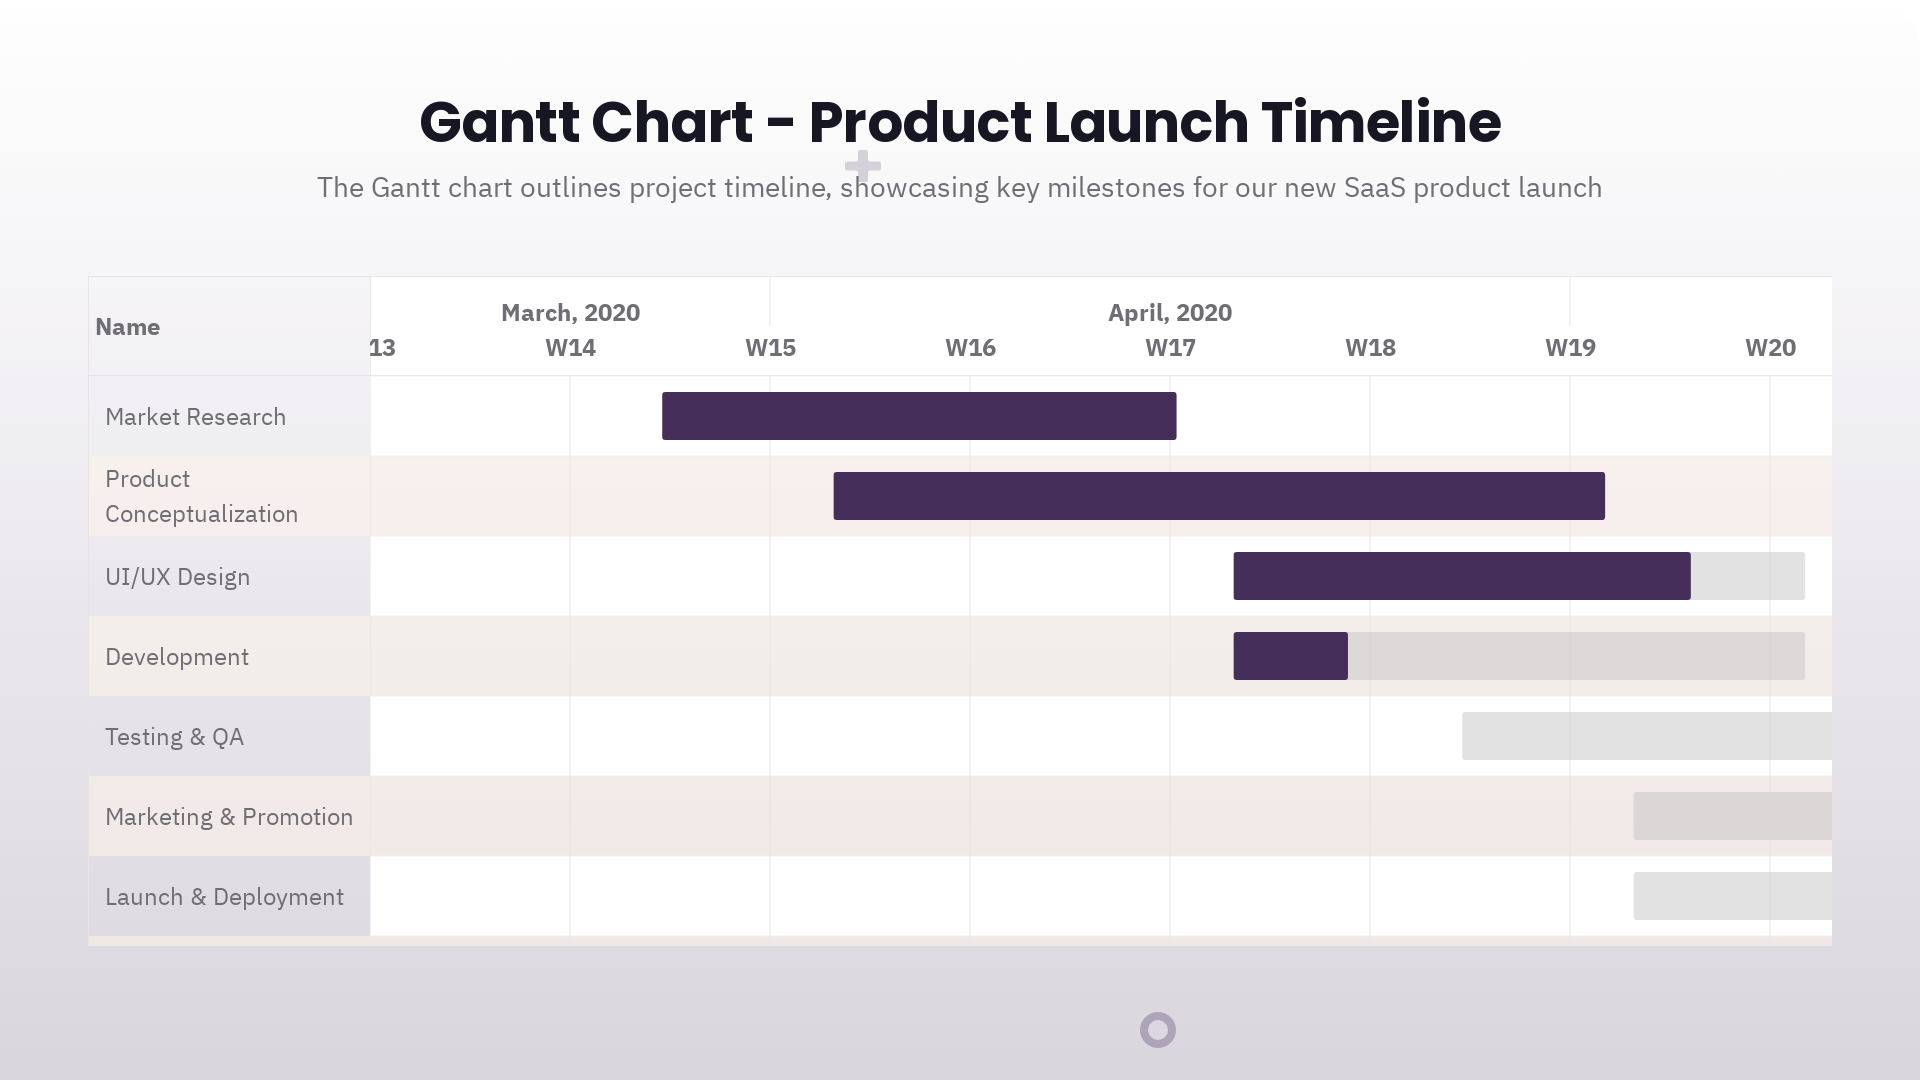Screen dimensions: 1920x1080
Task: Click the Name column header
Action: [128, 327]
